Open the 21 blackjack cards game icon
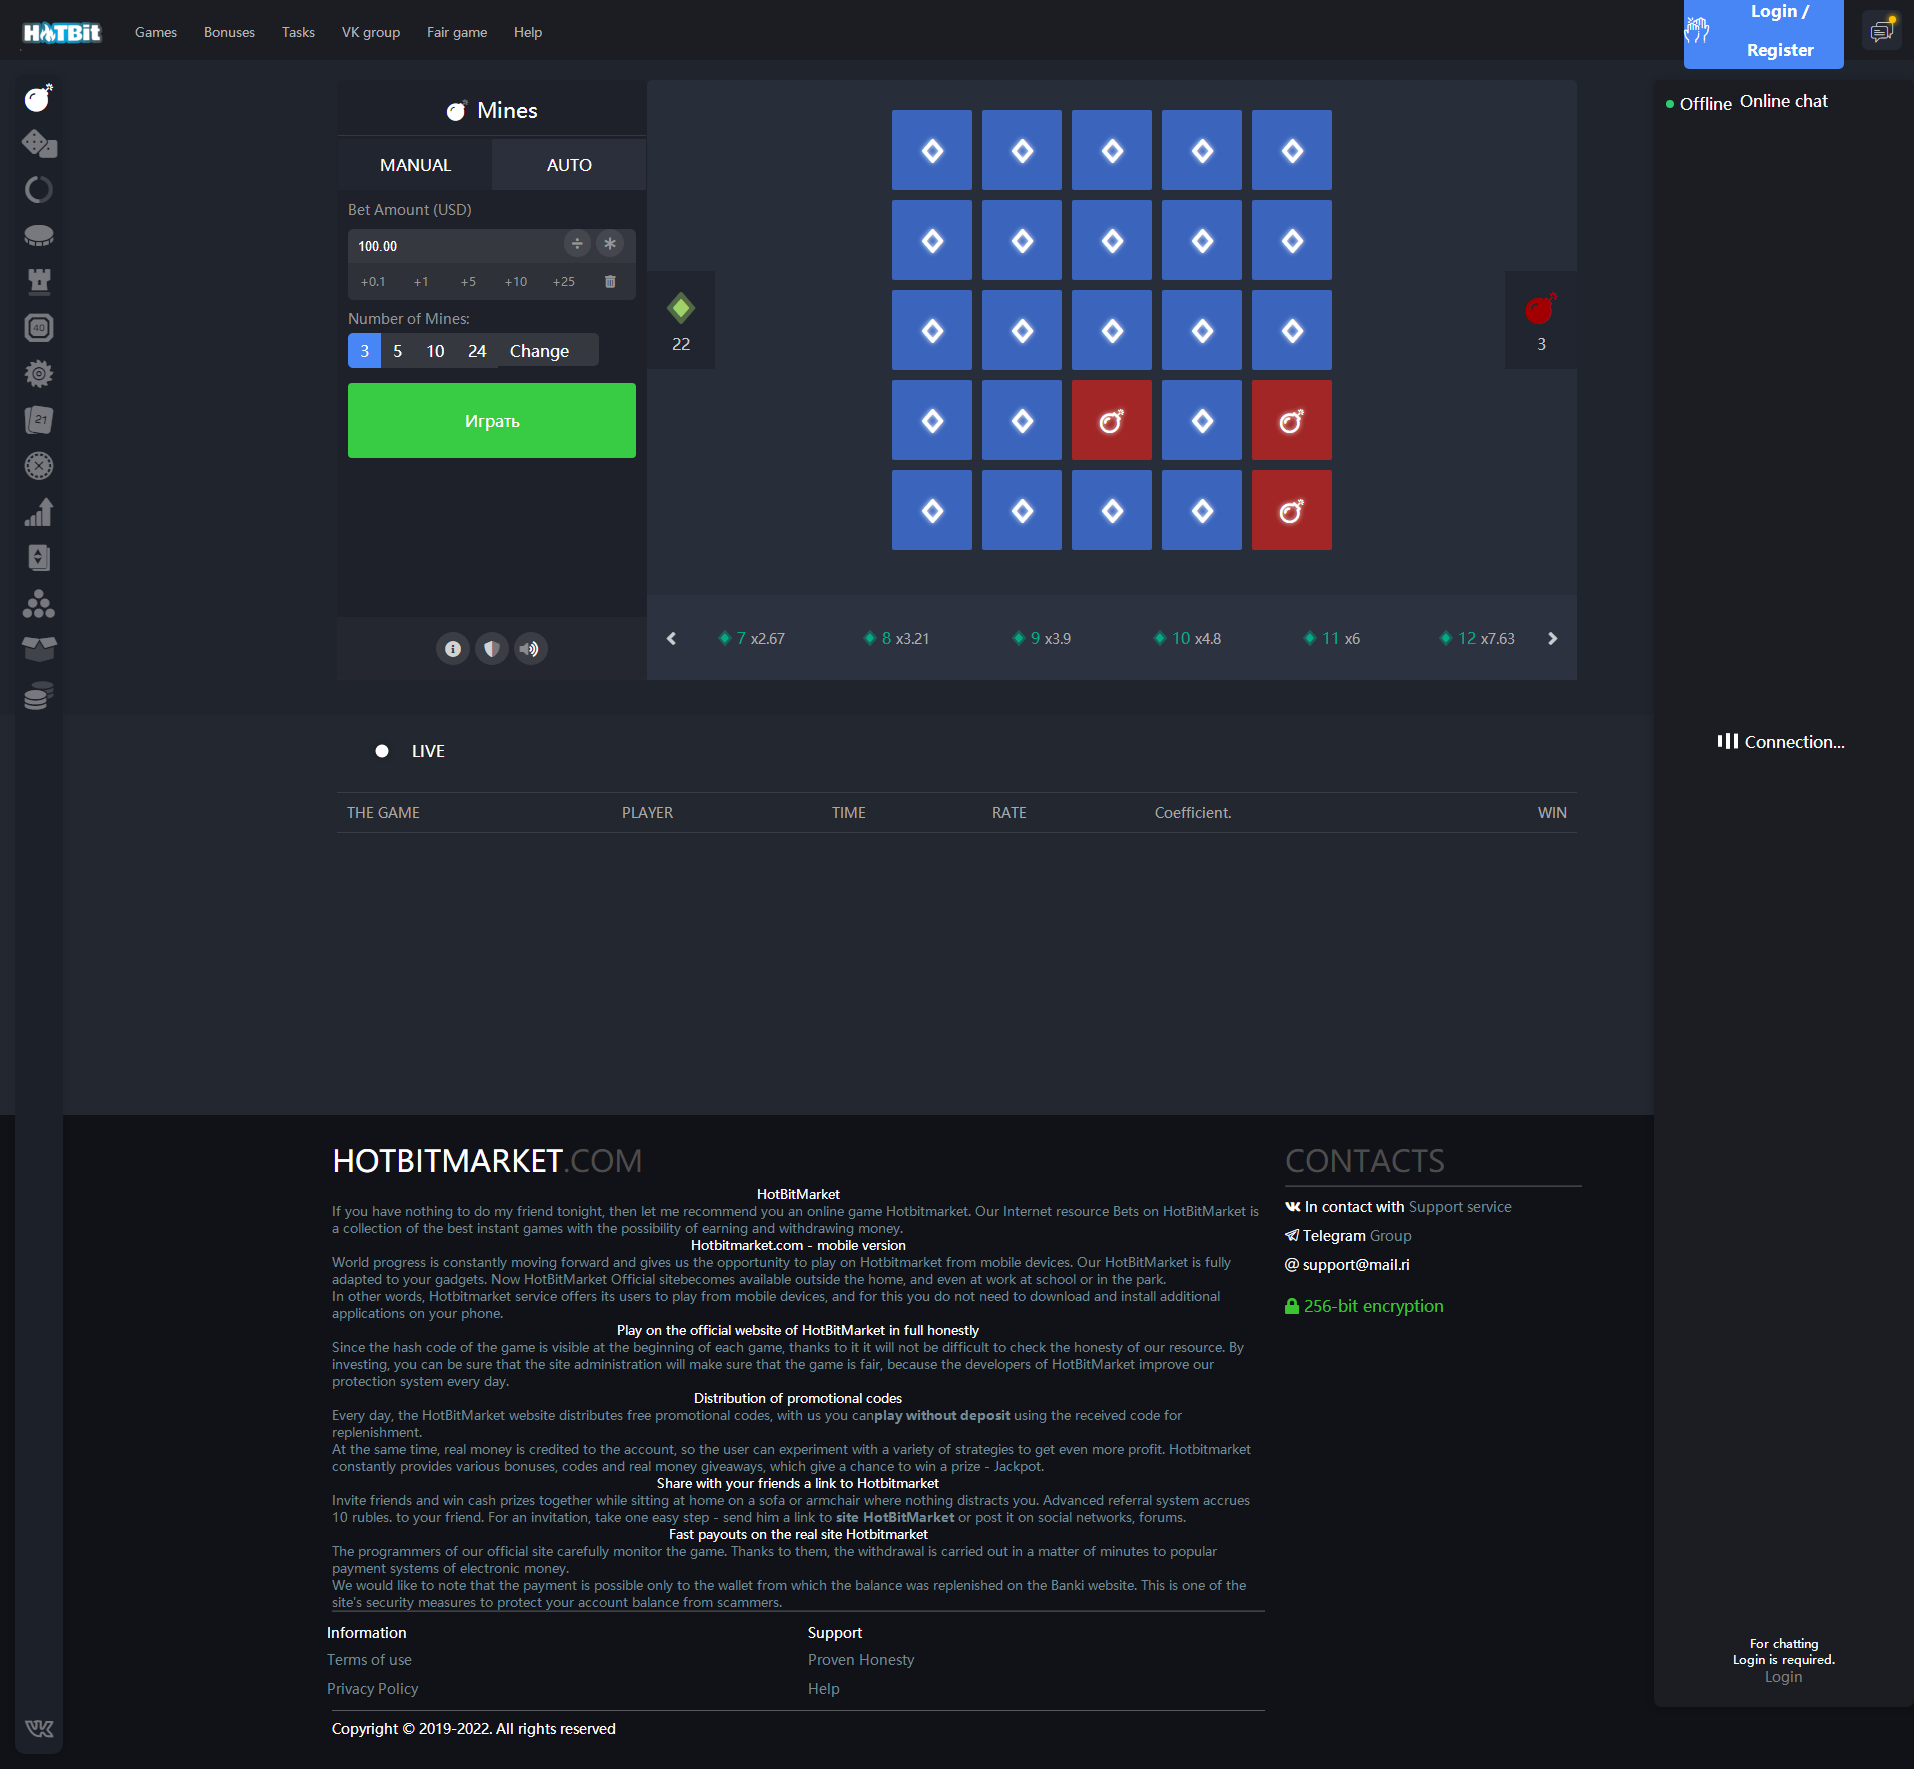 point(39,420)
